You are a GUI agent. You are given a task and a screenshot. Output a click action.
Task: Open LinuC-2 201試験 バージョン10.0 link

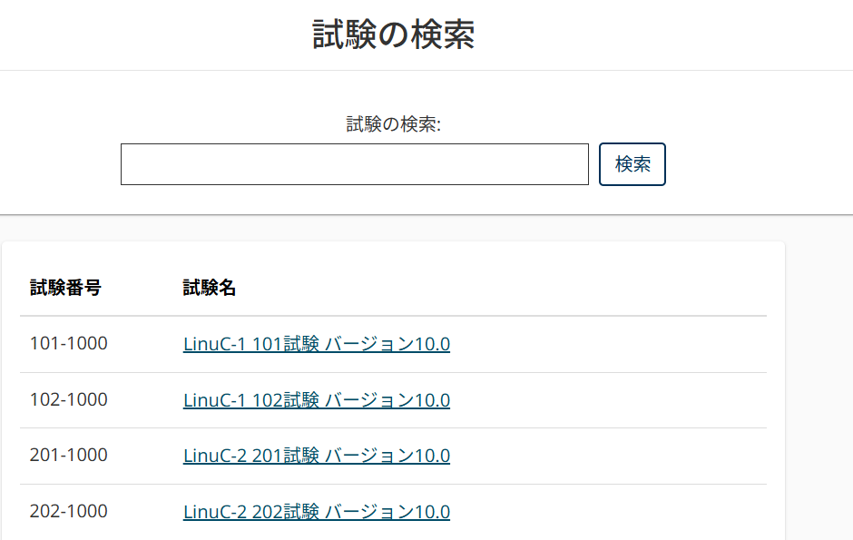(x=317, y=455)
